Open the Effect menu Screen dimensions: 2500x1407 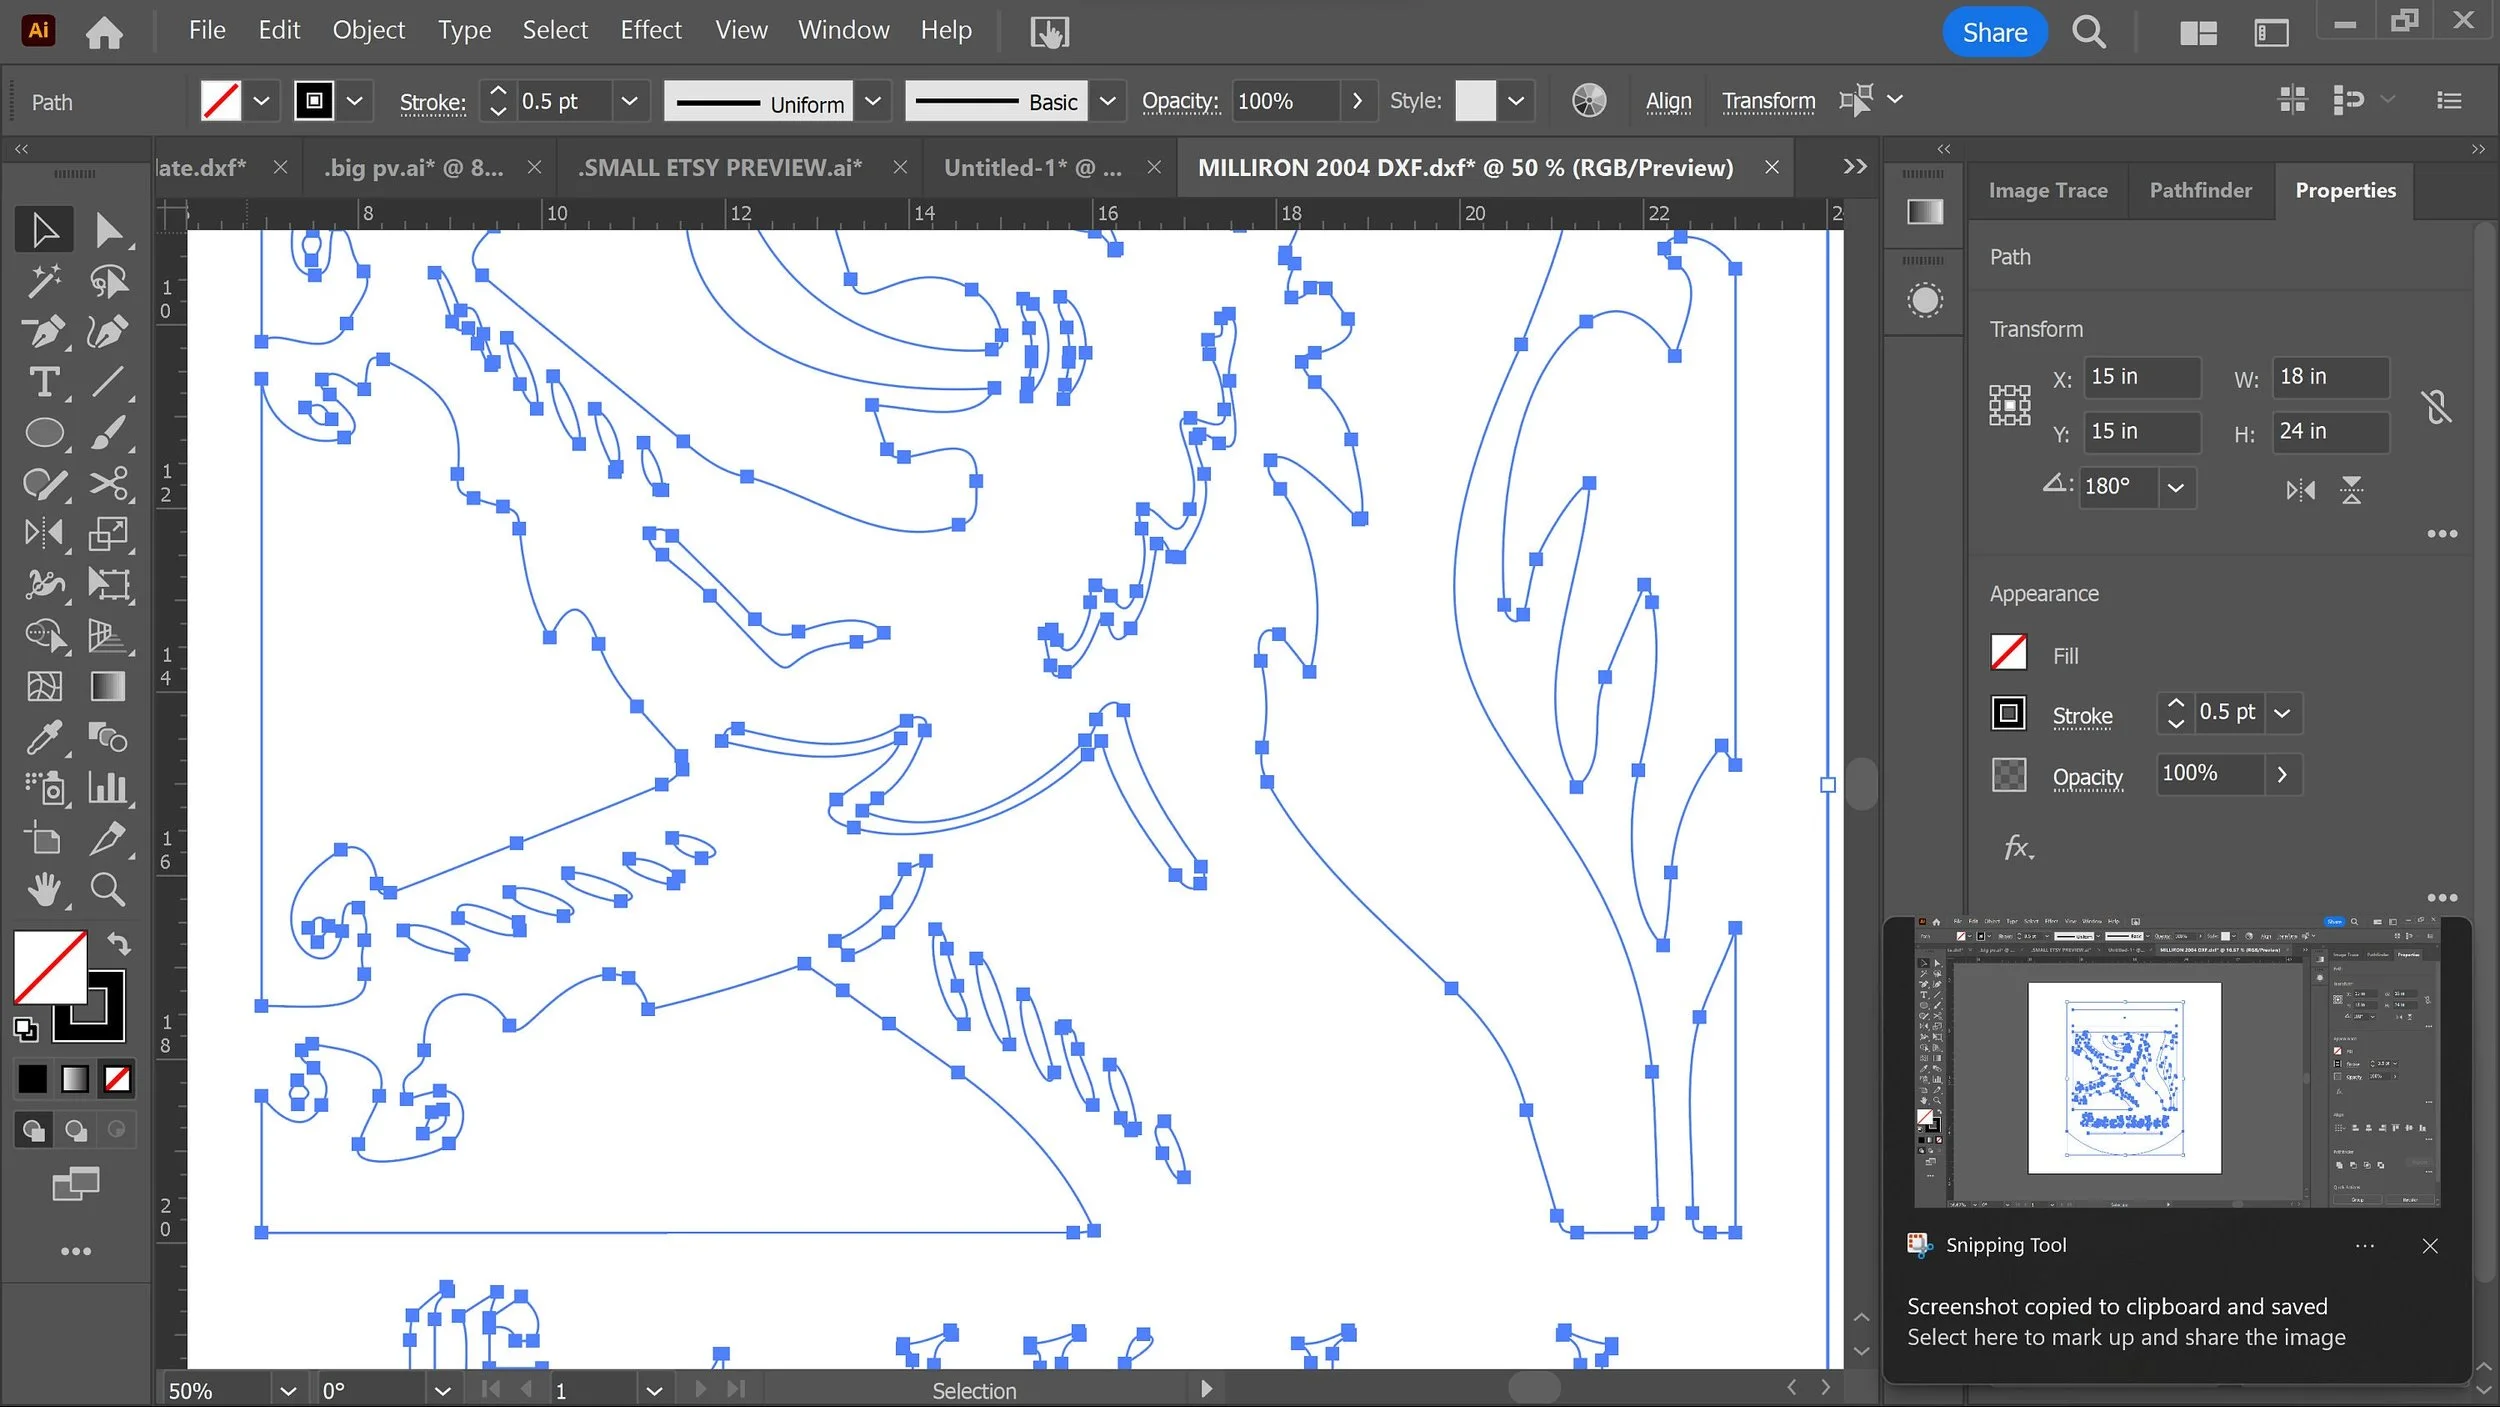tap(650, 30)
